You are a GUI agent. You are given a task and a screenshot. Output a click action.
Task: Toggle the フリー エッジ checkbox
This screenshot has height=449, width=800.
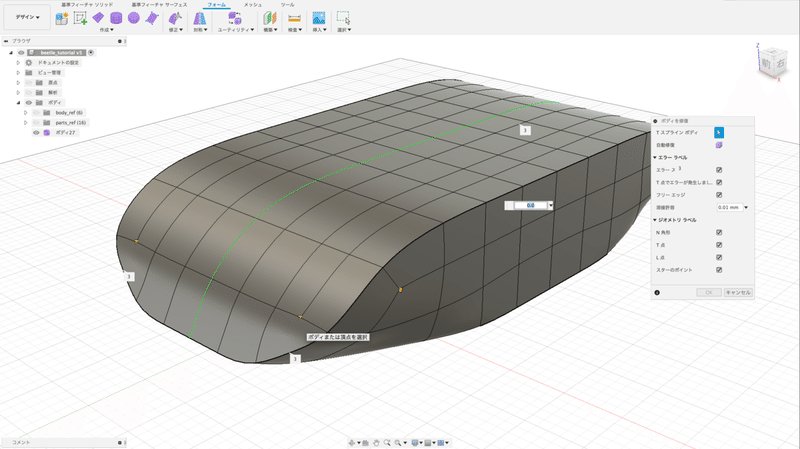[719, 195]
